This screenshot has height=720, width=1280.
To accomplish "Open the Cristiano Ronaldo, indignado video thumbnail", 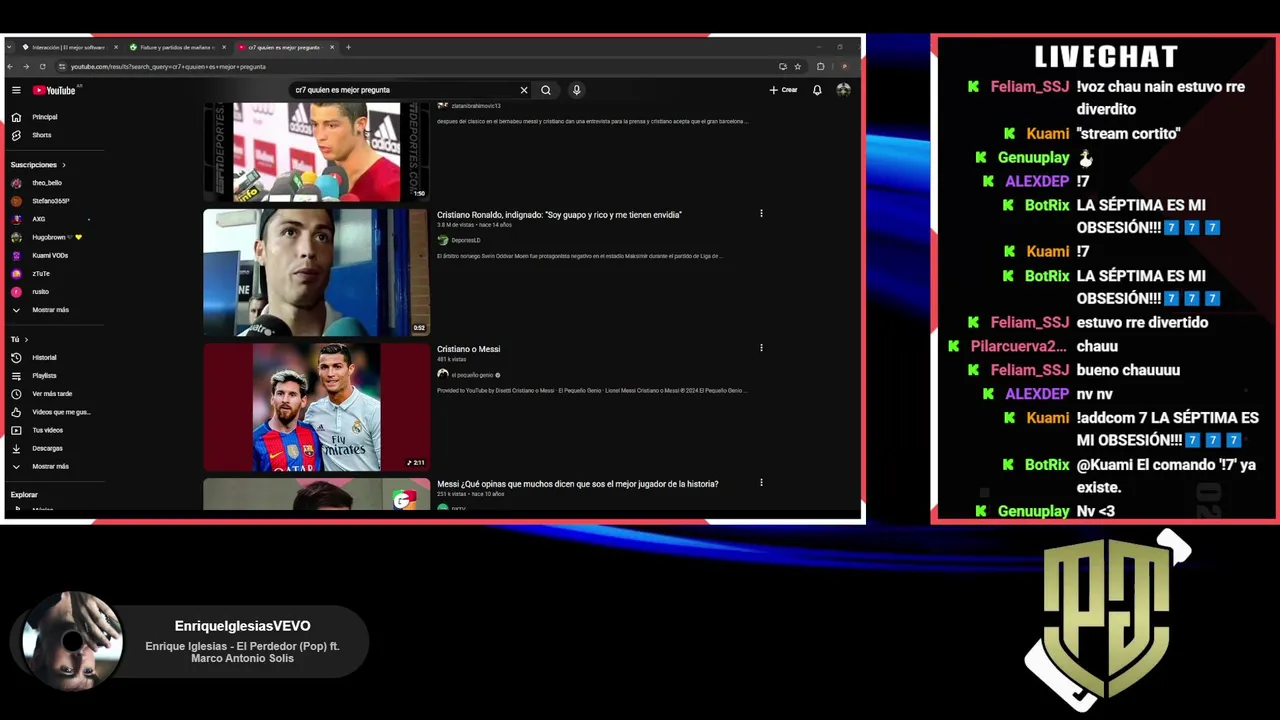I will coord(316,272).
